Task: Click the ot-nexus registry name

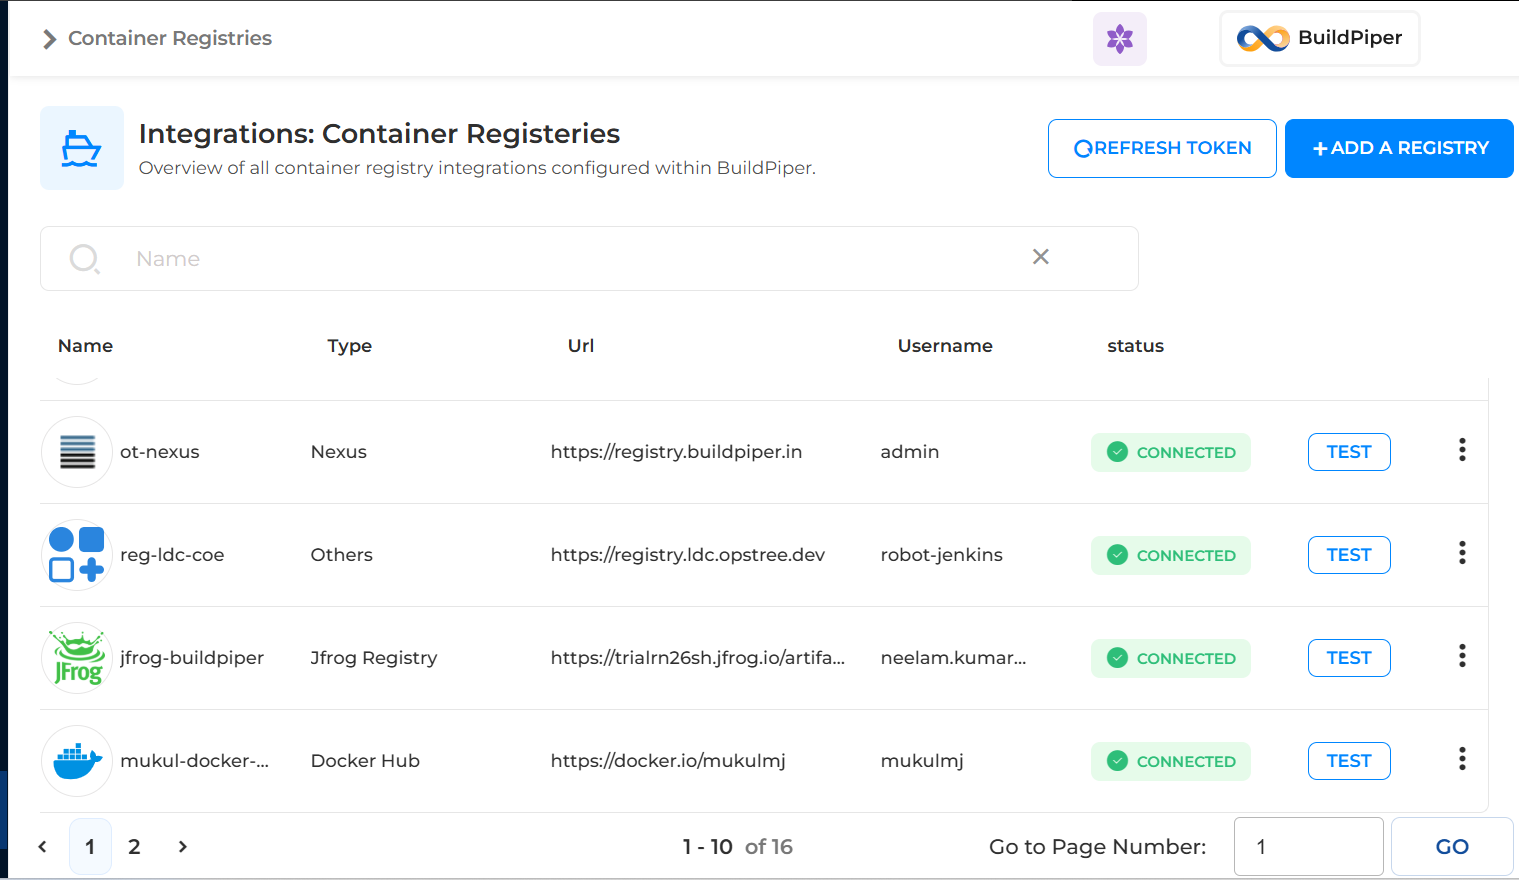Action: coord(160,452)
